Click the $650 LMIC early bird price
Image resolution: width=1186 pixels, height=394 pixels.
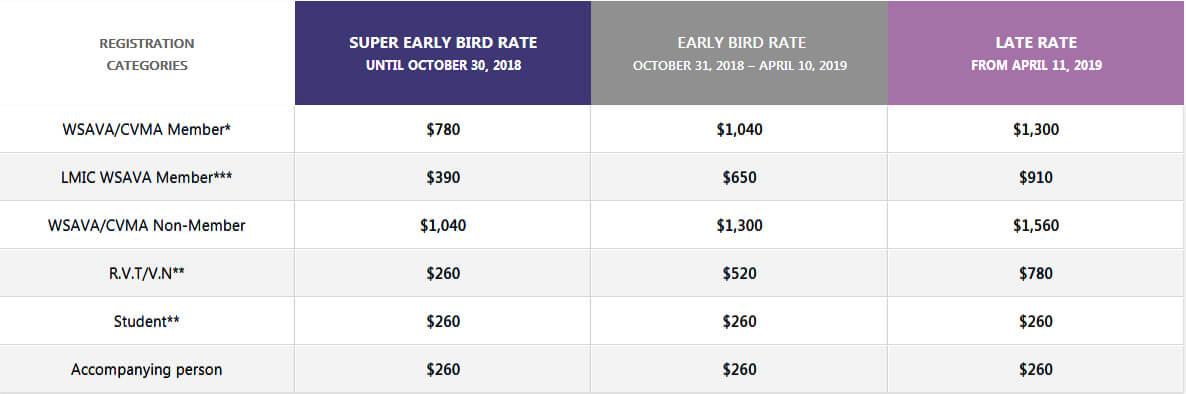pyautogui.click(x=740, y=178)
